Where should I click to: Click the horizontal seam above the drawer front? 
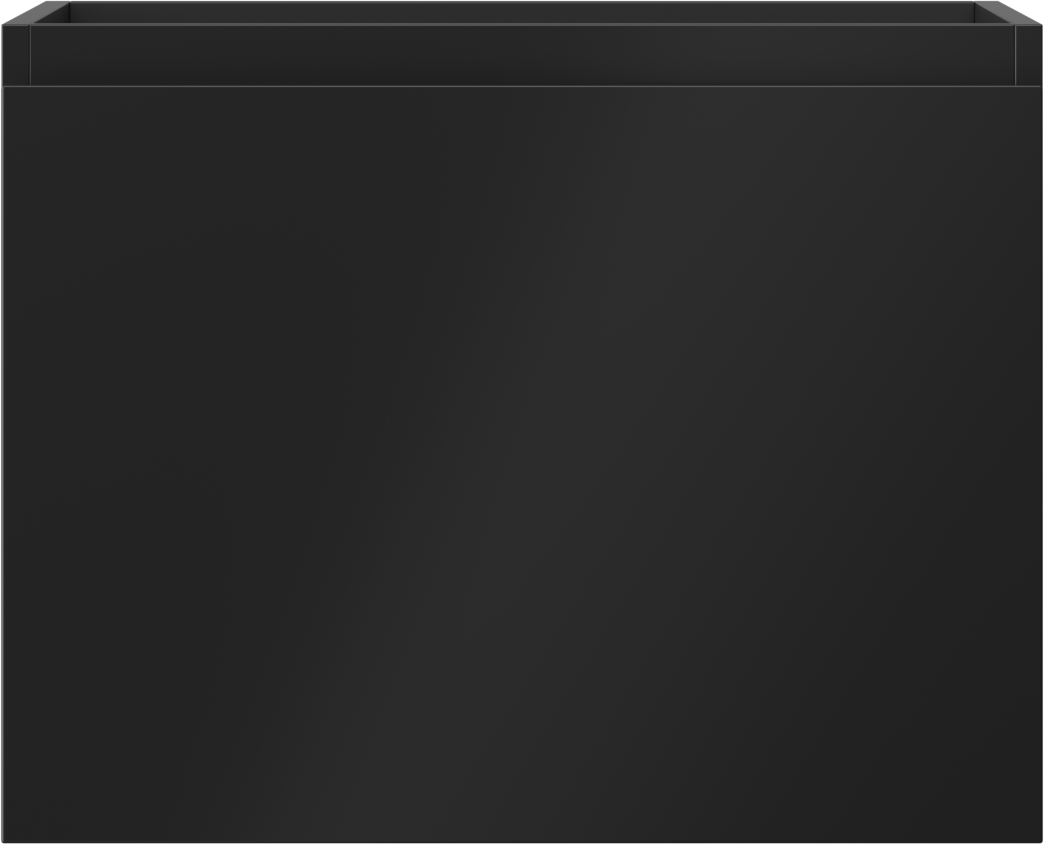click(x=522, y=87)
